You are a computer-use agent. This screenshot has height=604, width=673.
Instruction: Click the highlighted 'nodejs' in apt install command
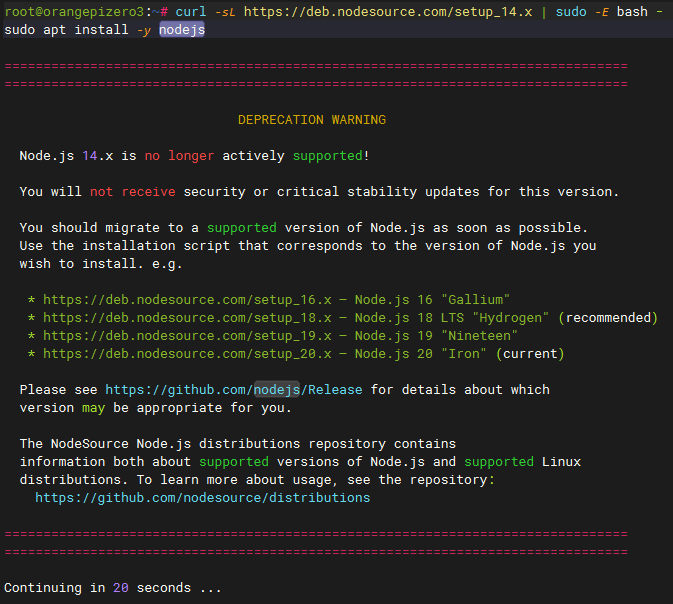click(x=182, y=30)
